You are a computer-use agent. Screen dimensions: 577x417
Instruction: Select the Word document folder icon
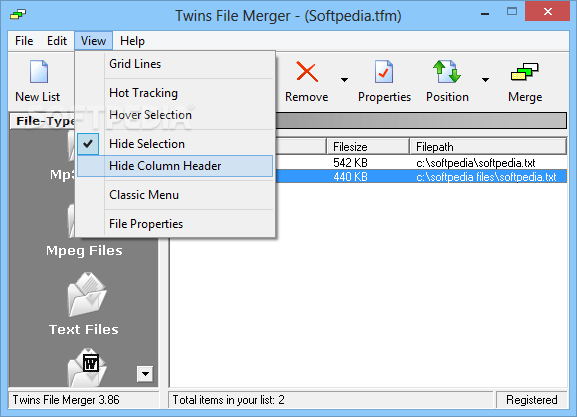(x=87, y=367)
